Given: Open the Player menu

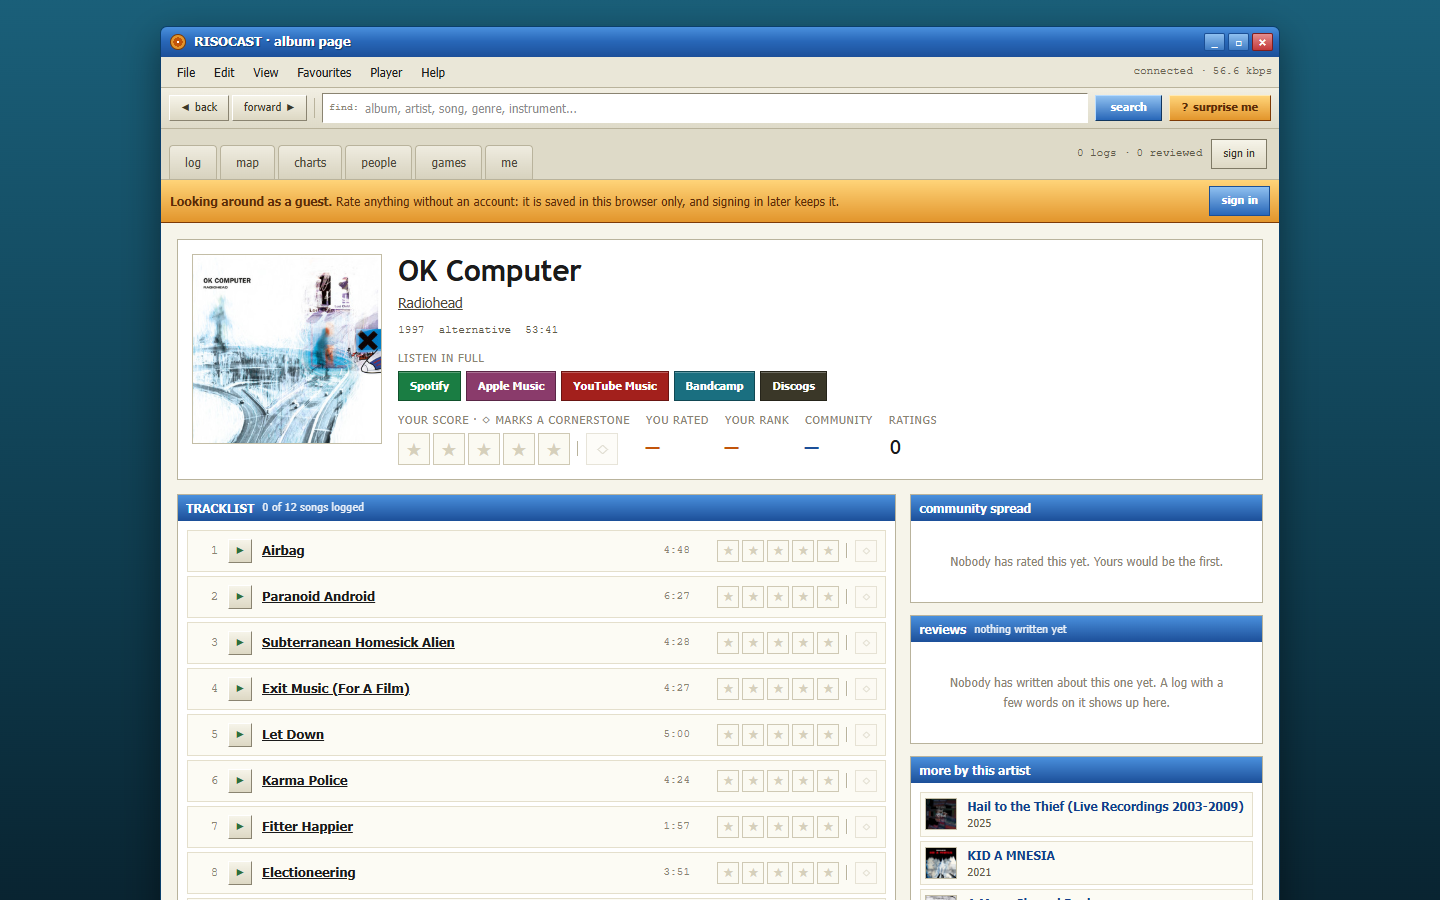Looking at the screenshot, I should (386, 73).
